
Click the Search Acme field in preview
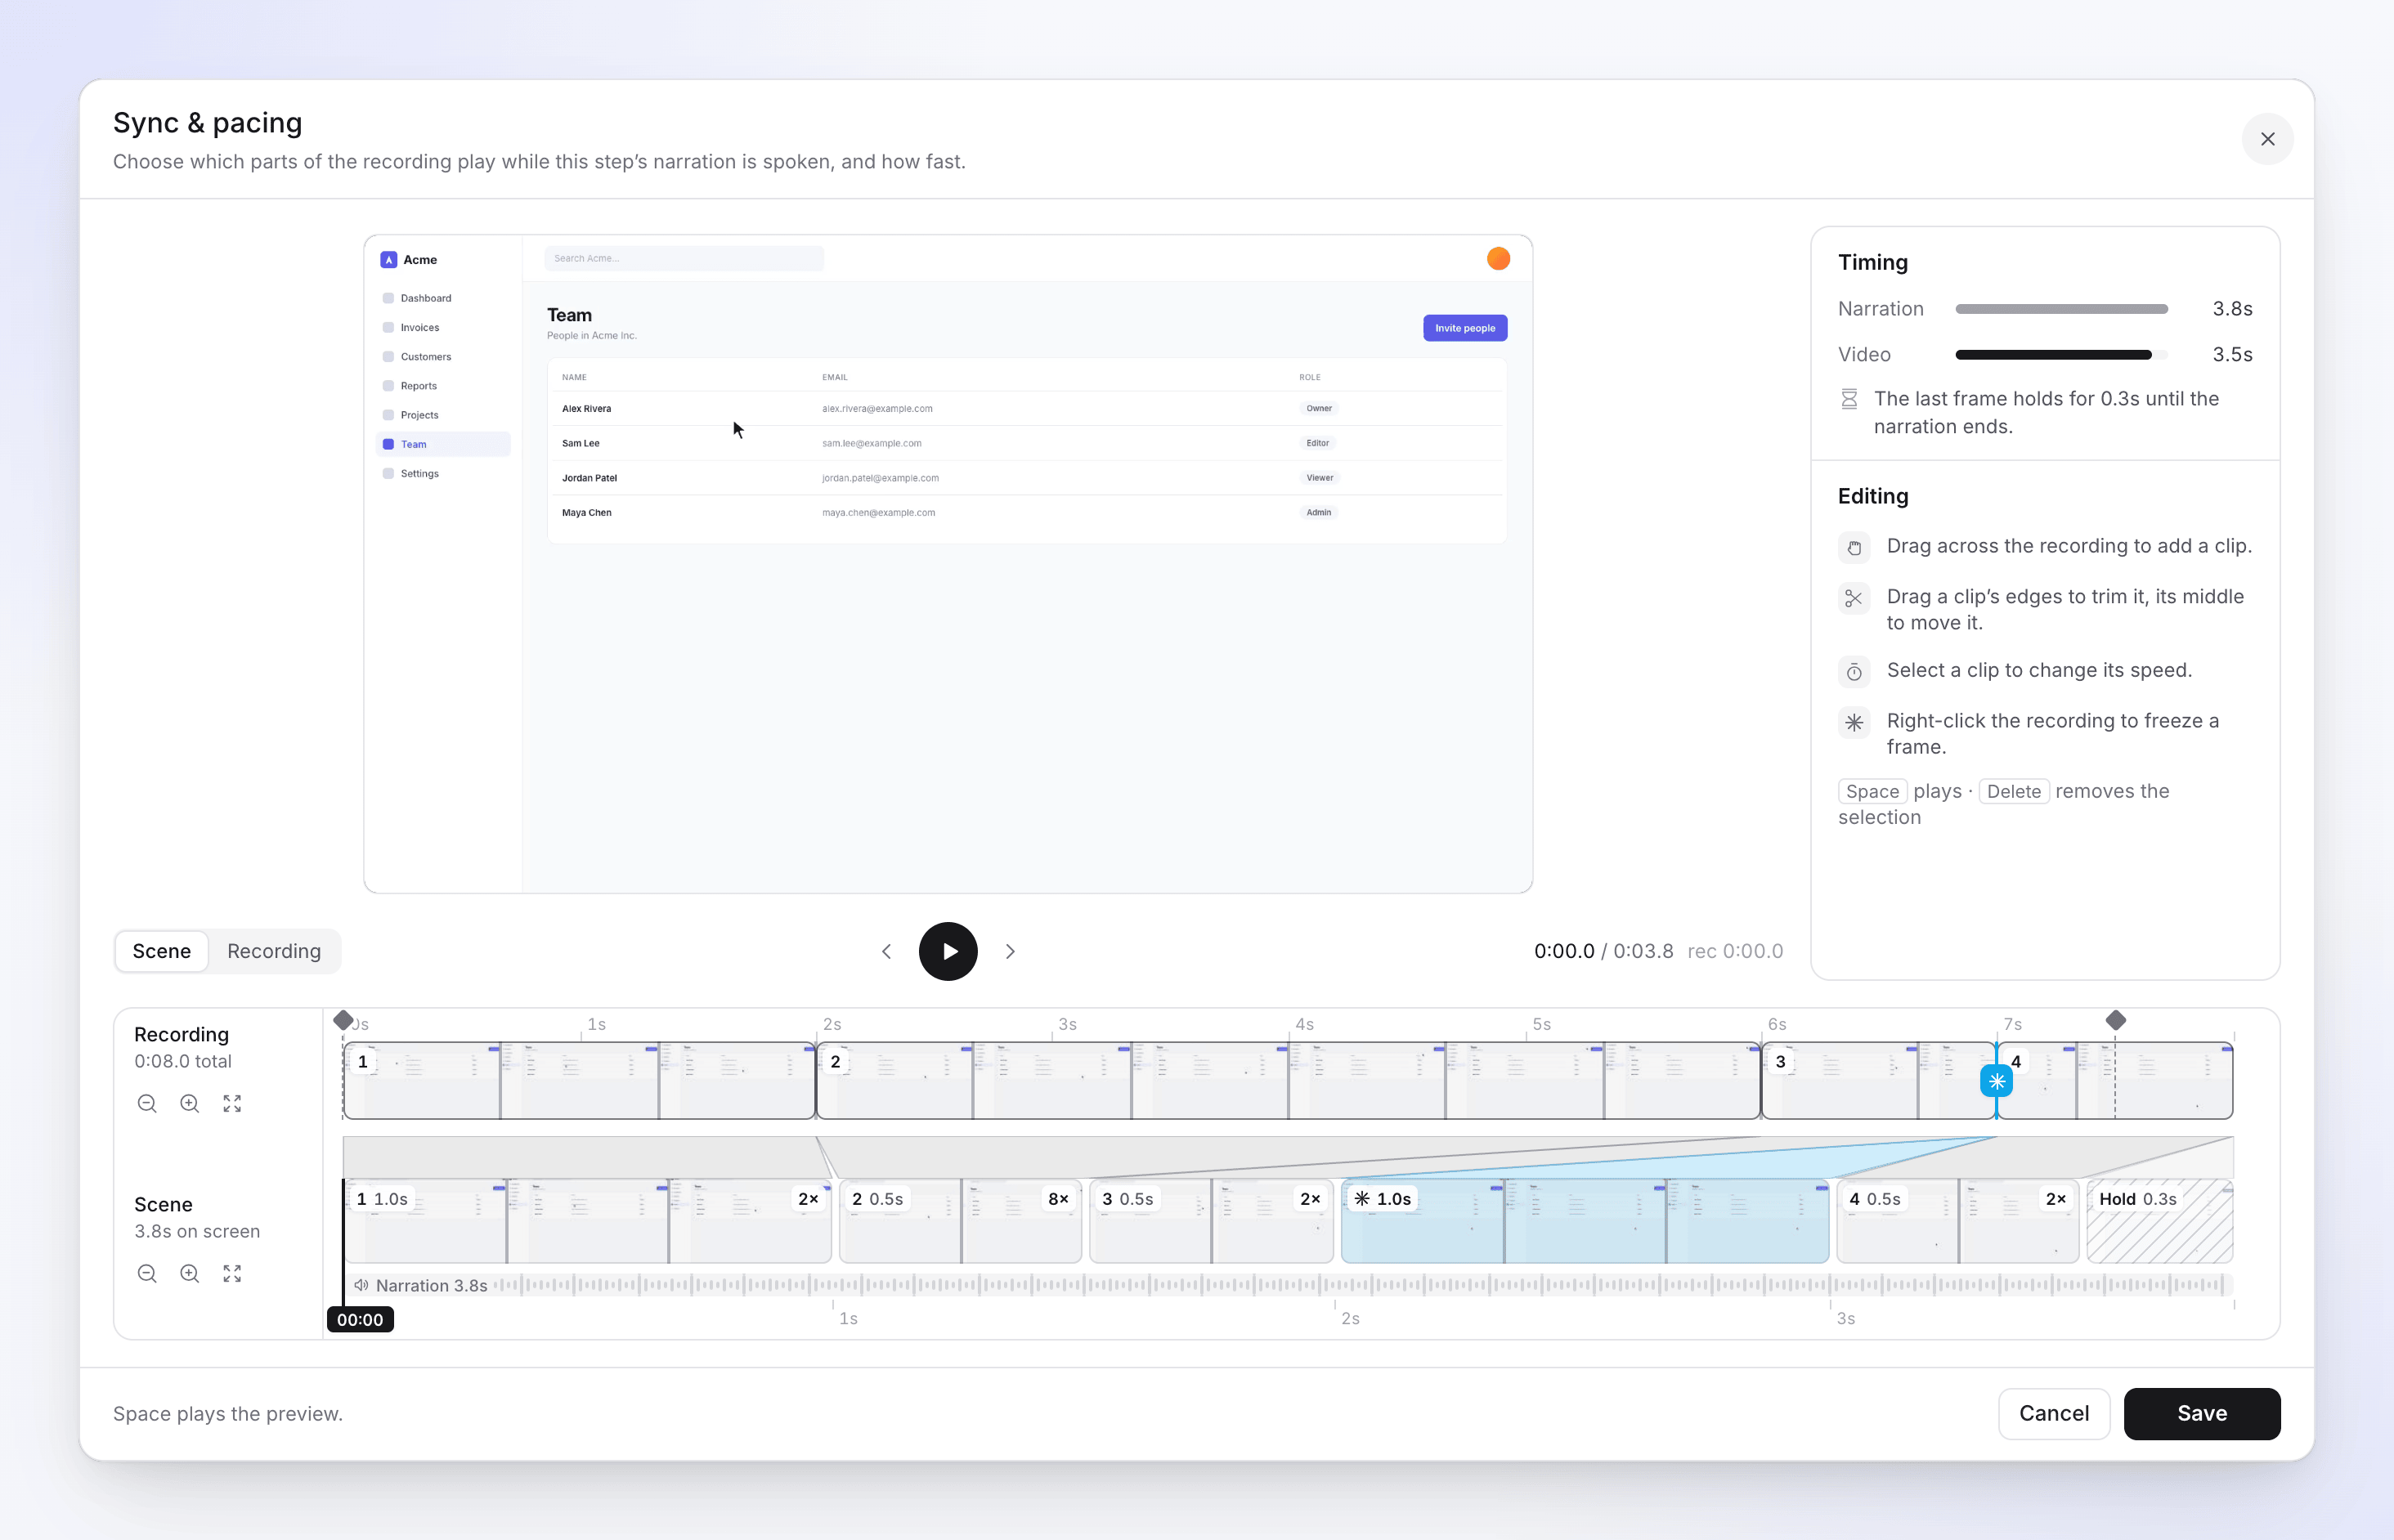pos(684,258)
